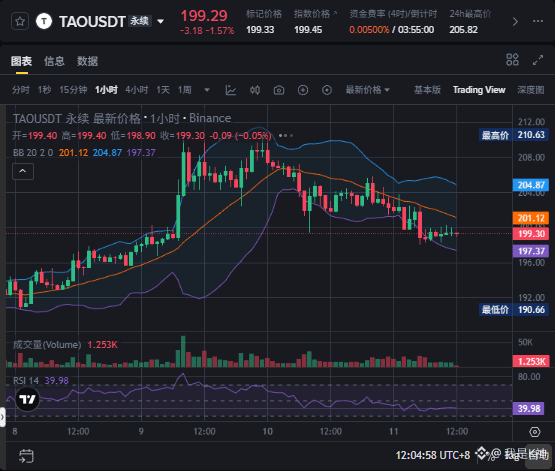Open the 最新价格 price type dropdown
This screenshot has height=471, width=555.
click(367, 90)
